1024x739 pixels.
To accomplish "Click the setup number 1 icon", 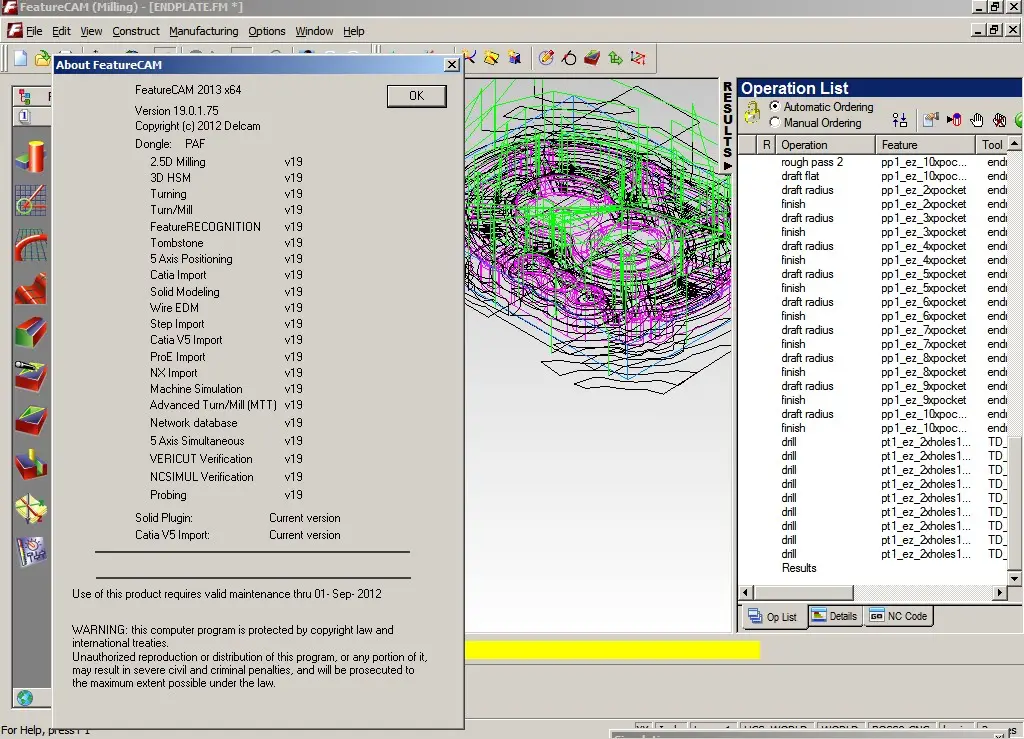I will pos(24,116).
